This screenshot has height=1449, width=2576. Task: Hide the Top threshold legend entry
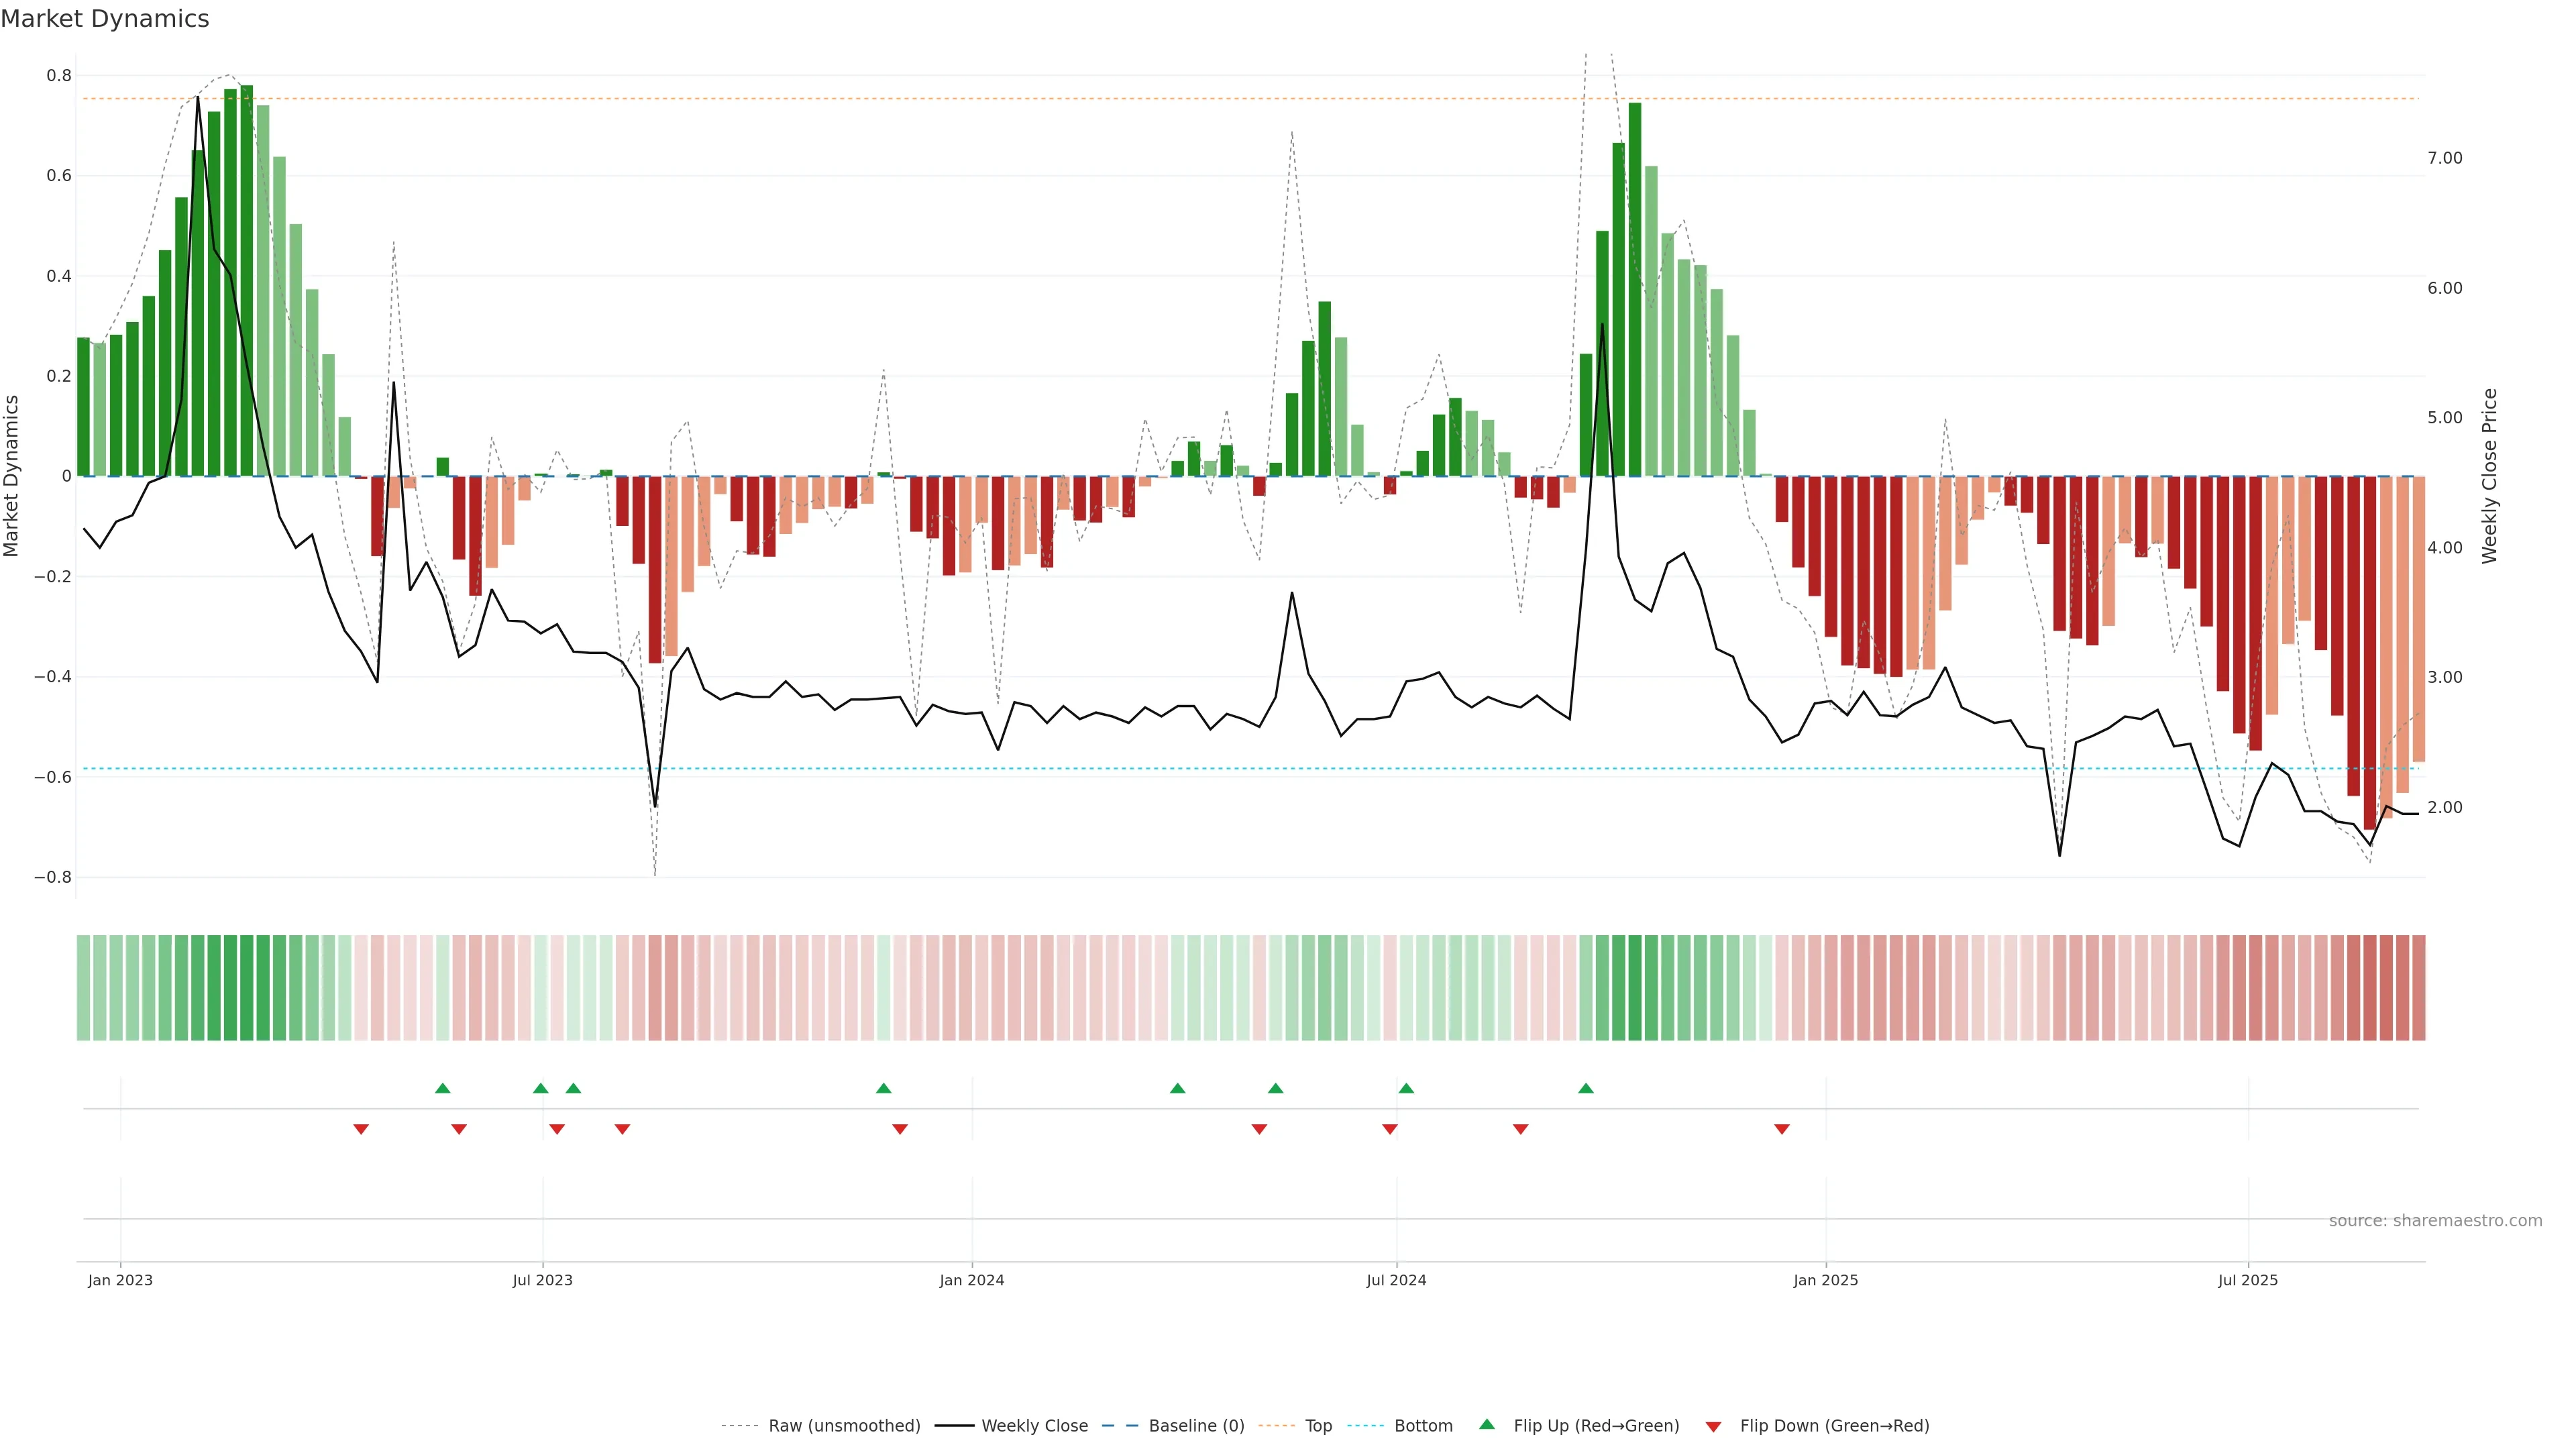click(x=1318, y=1426)
